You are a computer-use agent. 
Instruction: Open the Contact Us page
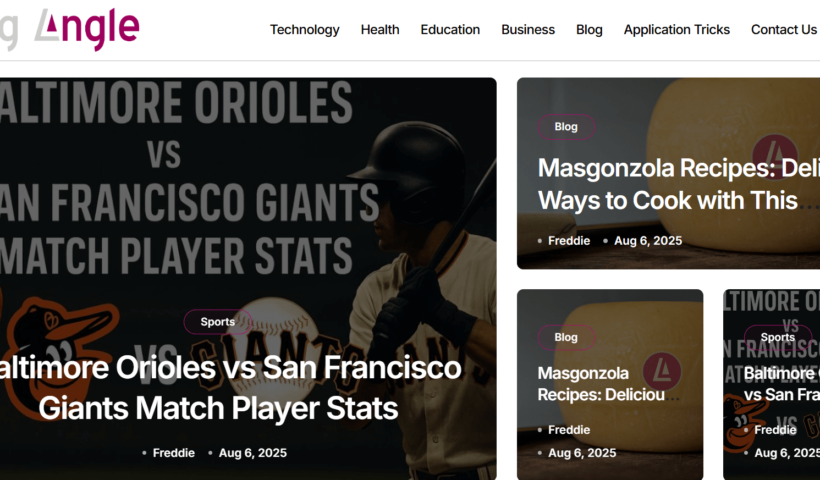coord(783,30)
